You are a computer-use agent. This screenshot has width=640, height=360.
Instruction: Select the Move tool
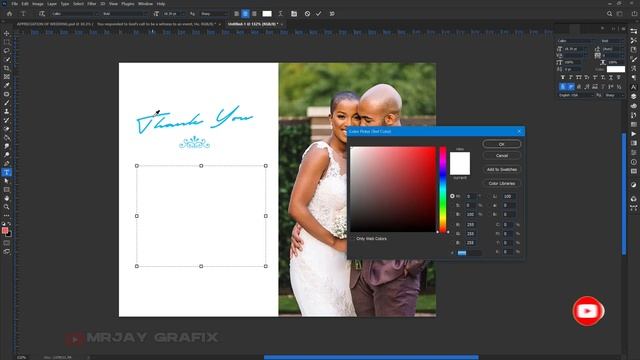click(7, 33)
